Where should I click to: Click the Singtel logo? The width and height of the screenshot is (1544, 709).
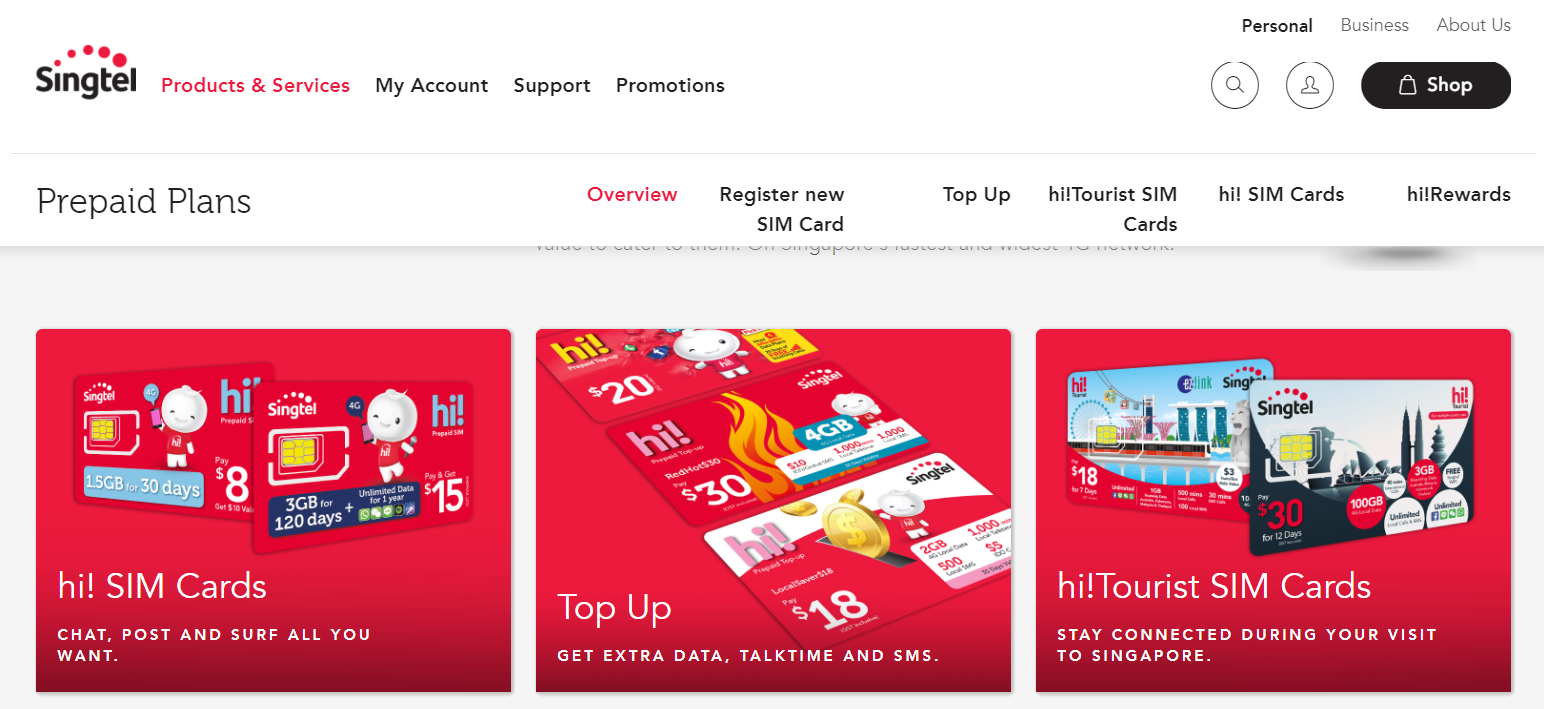[x=86, y=72]
